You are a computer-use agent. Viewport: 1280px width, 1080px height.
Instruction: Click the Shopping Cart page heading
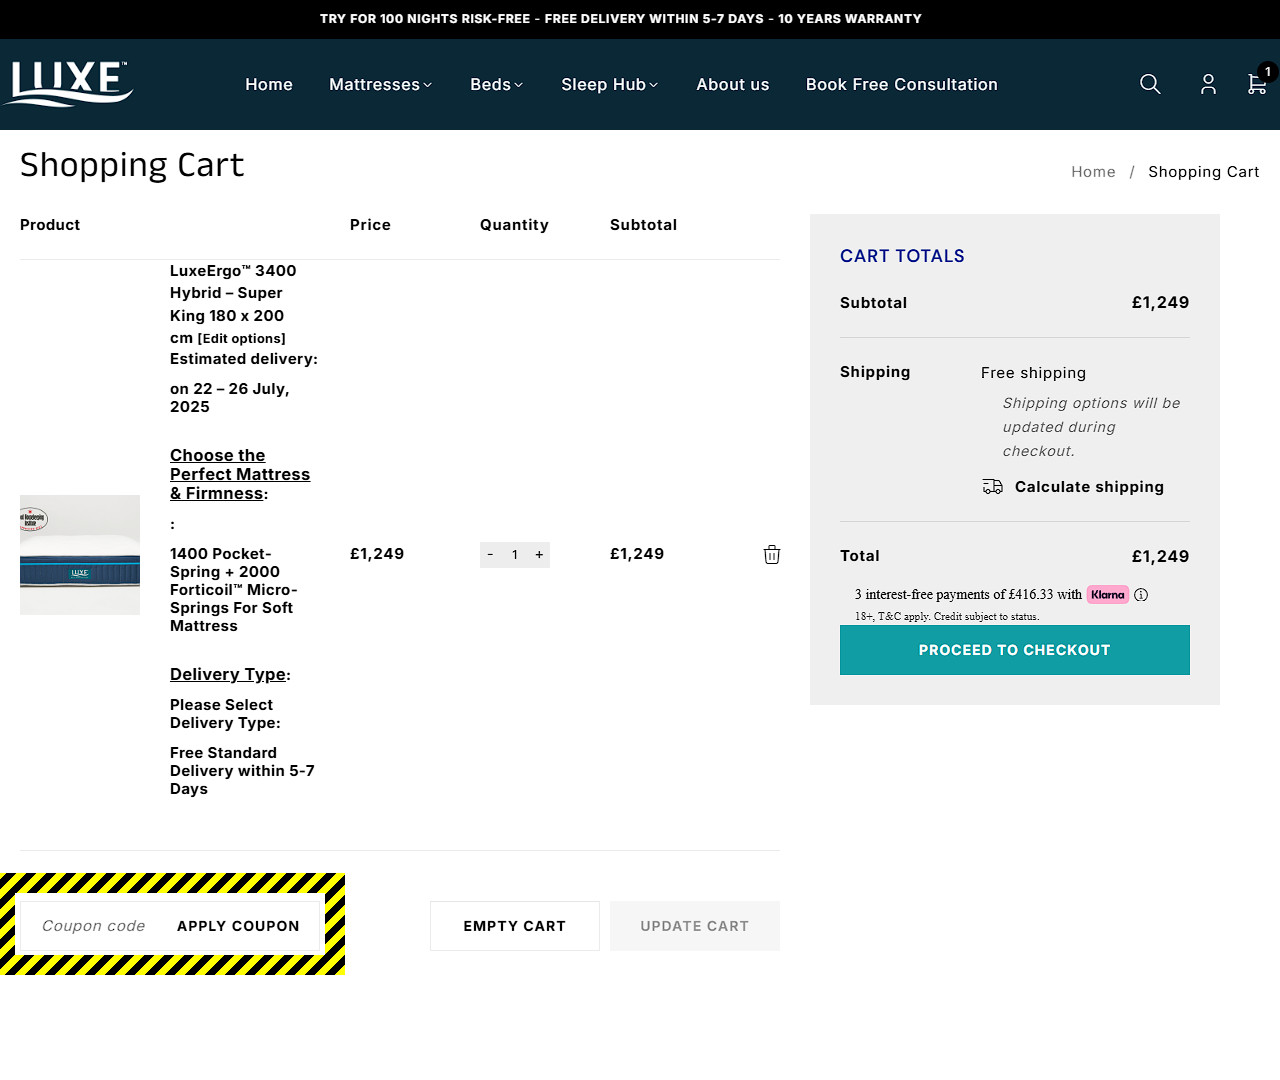(132, 165)
